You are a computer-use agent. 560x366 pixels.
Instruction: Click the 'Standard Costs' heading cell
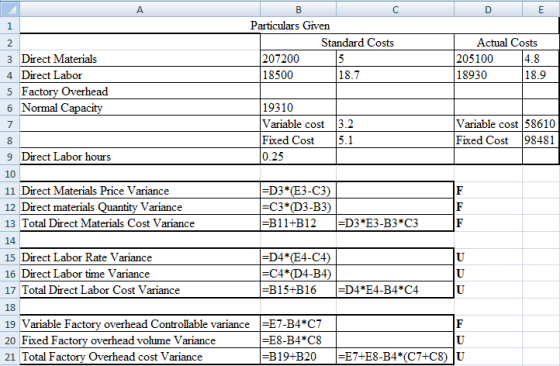pos(358,42)
